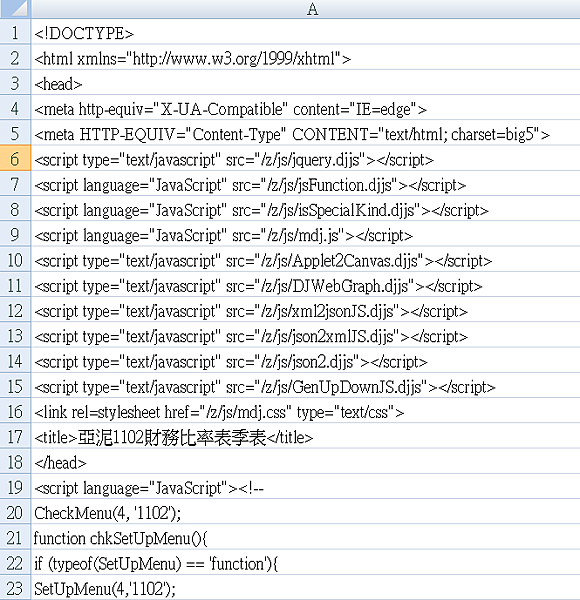Screen dimensions: 580x600
Task: Click cell containing opening <head> tag
Action: coord(305,82)
